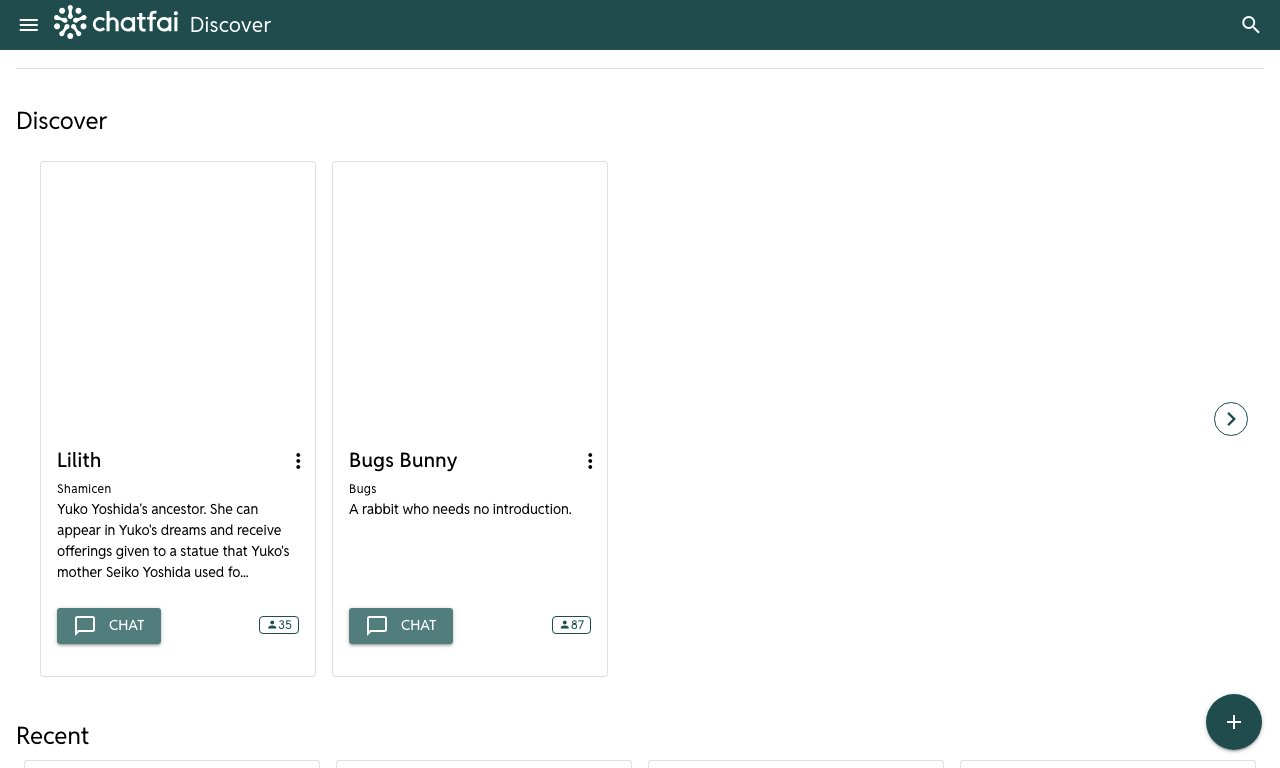
Task: Open Lilith's three-dot options menu
Action: tap(298, 461)
